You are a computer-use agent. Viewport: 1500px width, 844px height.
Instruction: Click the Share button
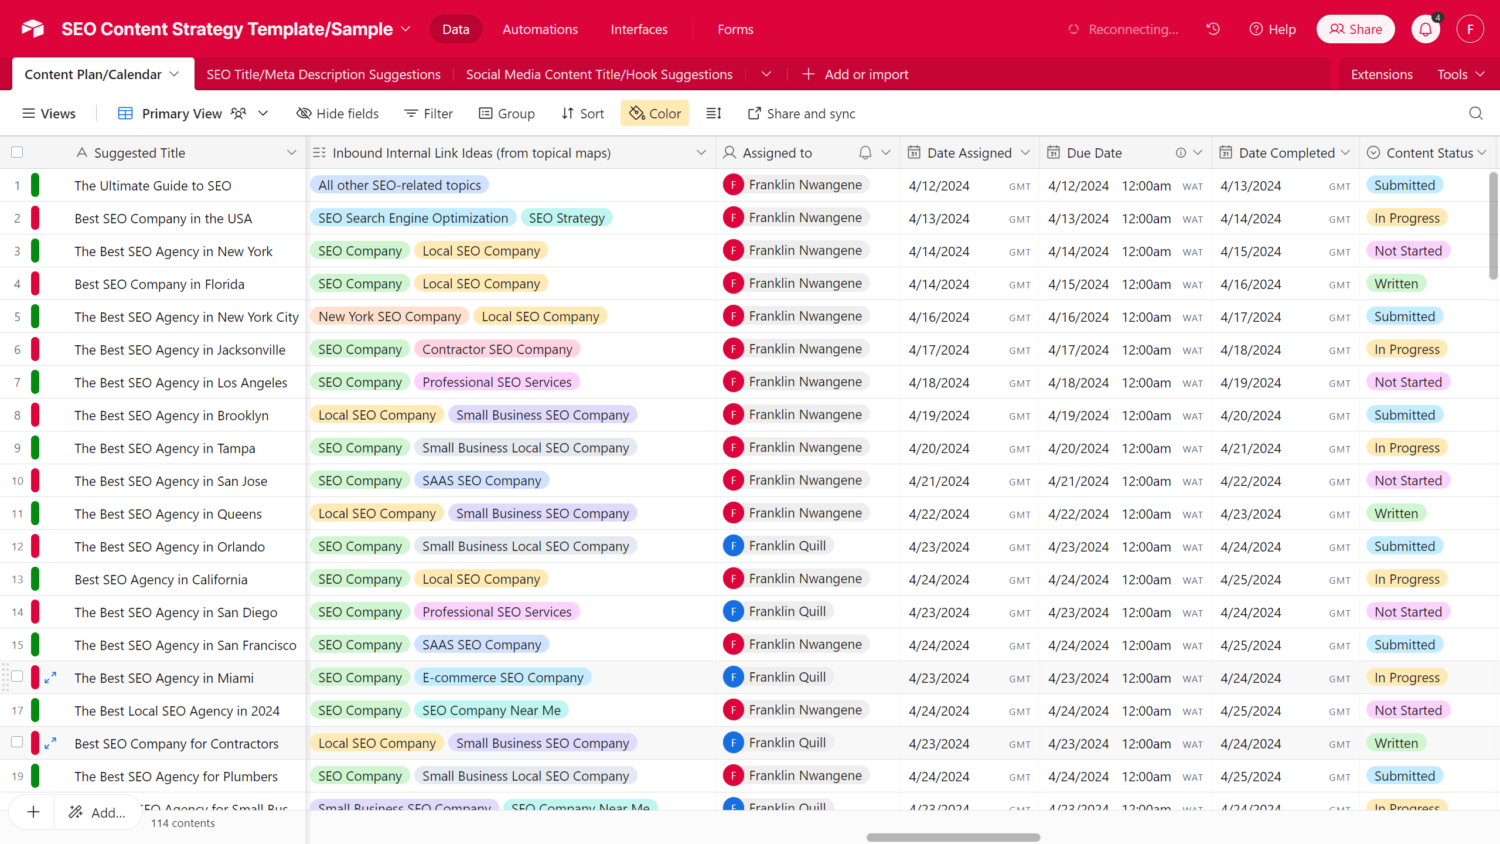click(x=1355, y=29)
